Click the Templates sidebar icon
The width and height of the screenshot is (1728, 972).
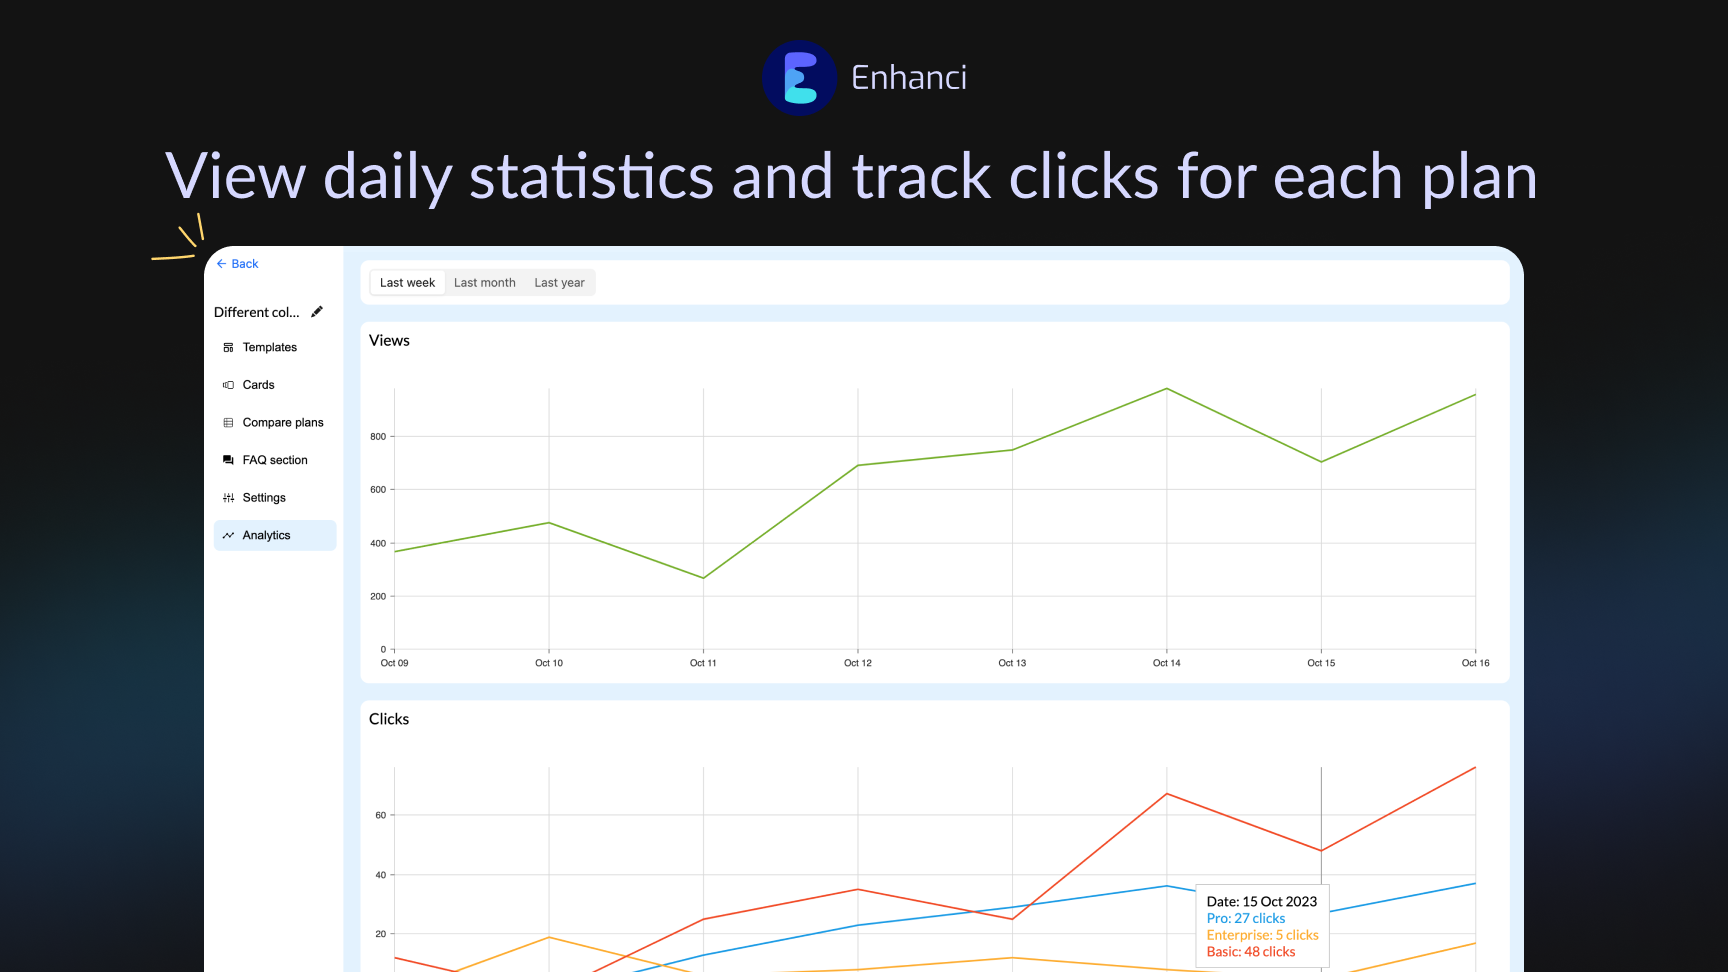228,348
